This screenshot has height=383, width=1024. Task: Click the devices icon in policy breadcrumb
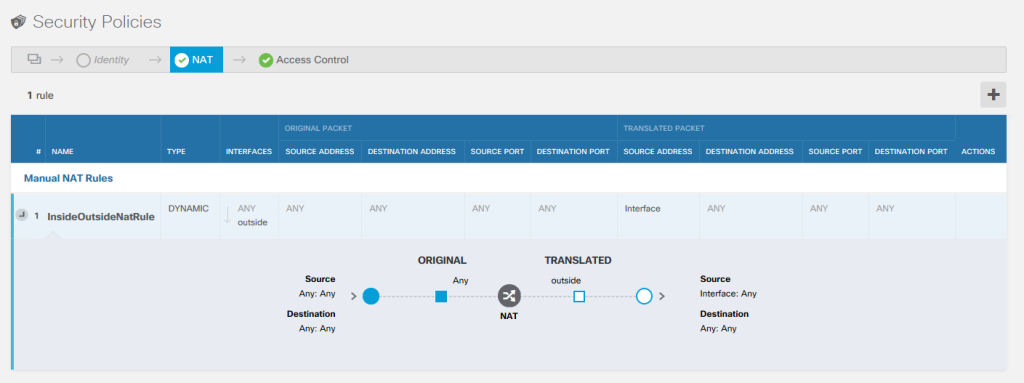click(34, 59)
